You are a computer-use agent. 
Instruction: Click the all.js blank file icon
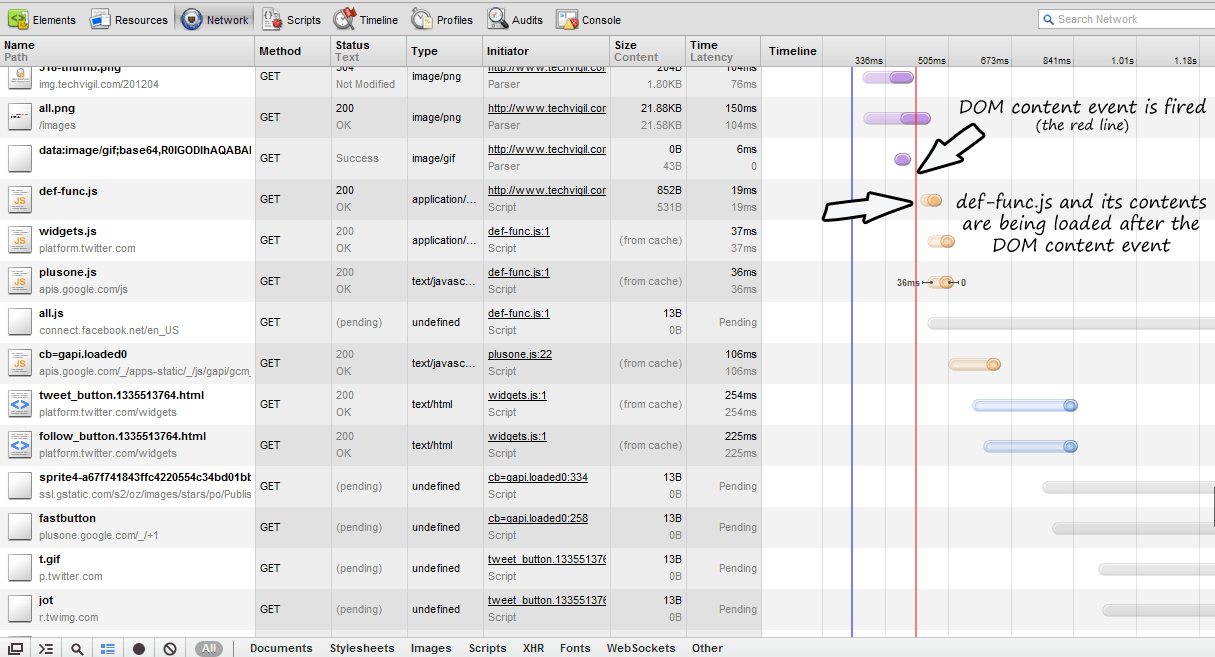20,322
